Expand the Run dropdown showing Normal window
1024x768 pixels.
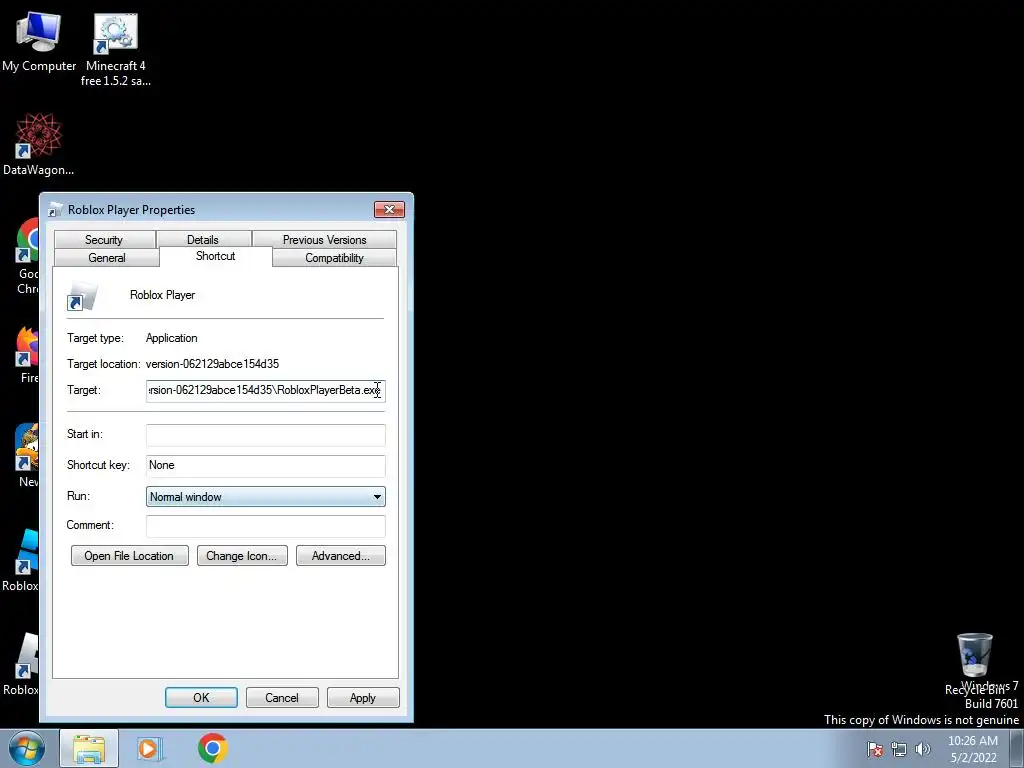coord(265,497)
